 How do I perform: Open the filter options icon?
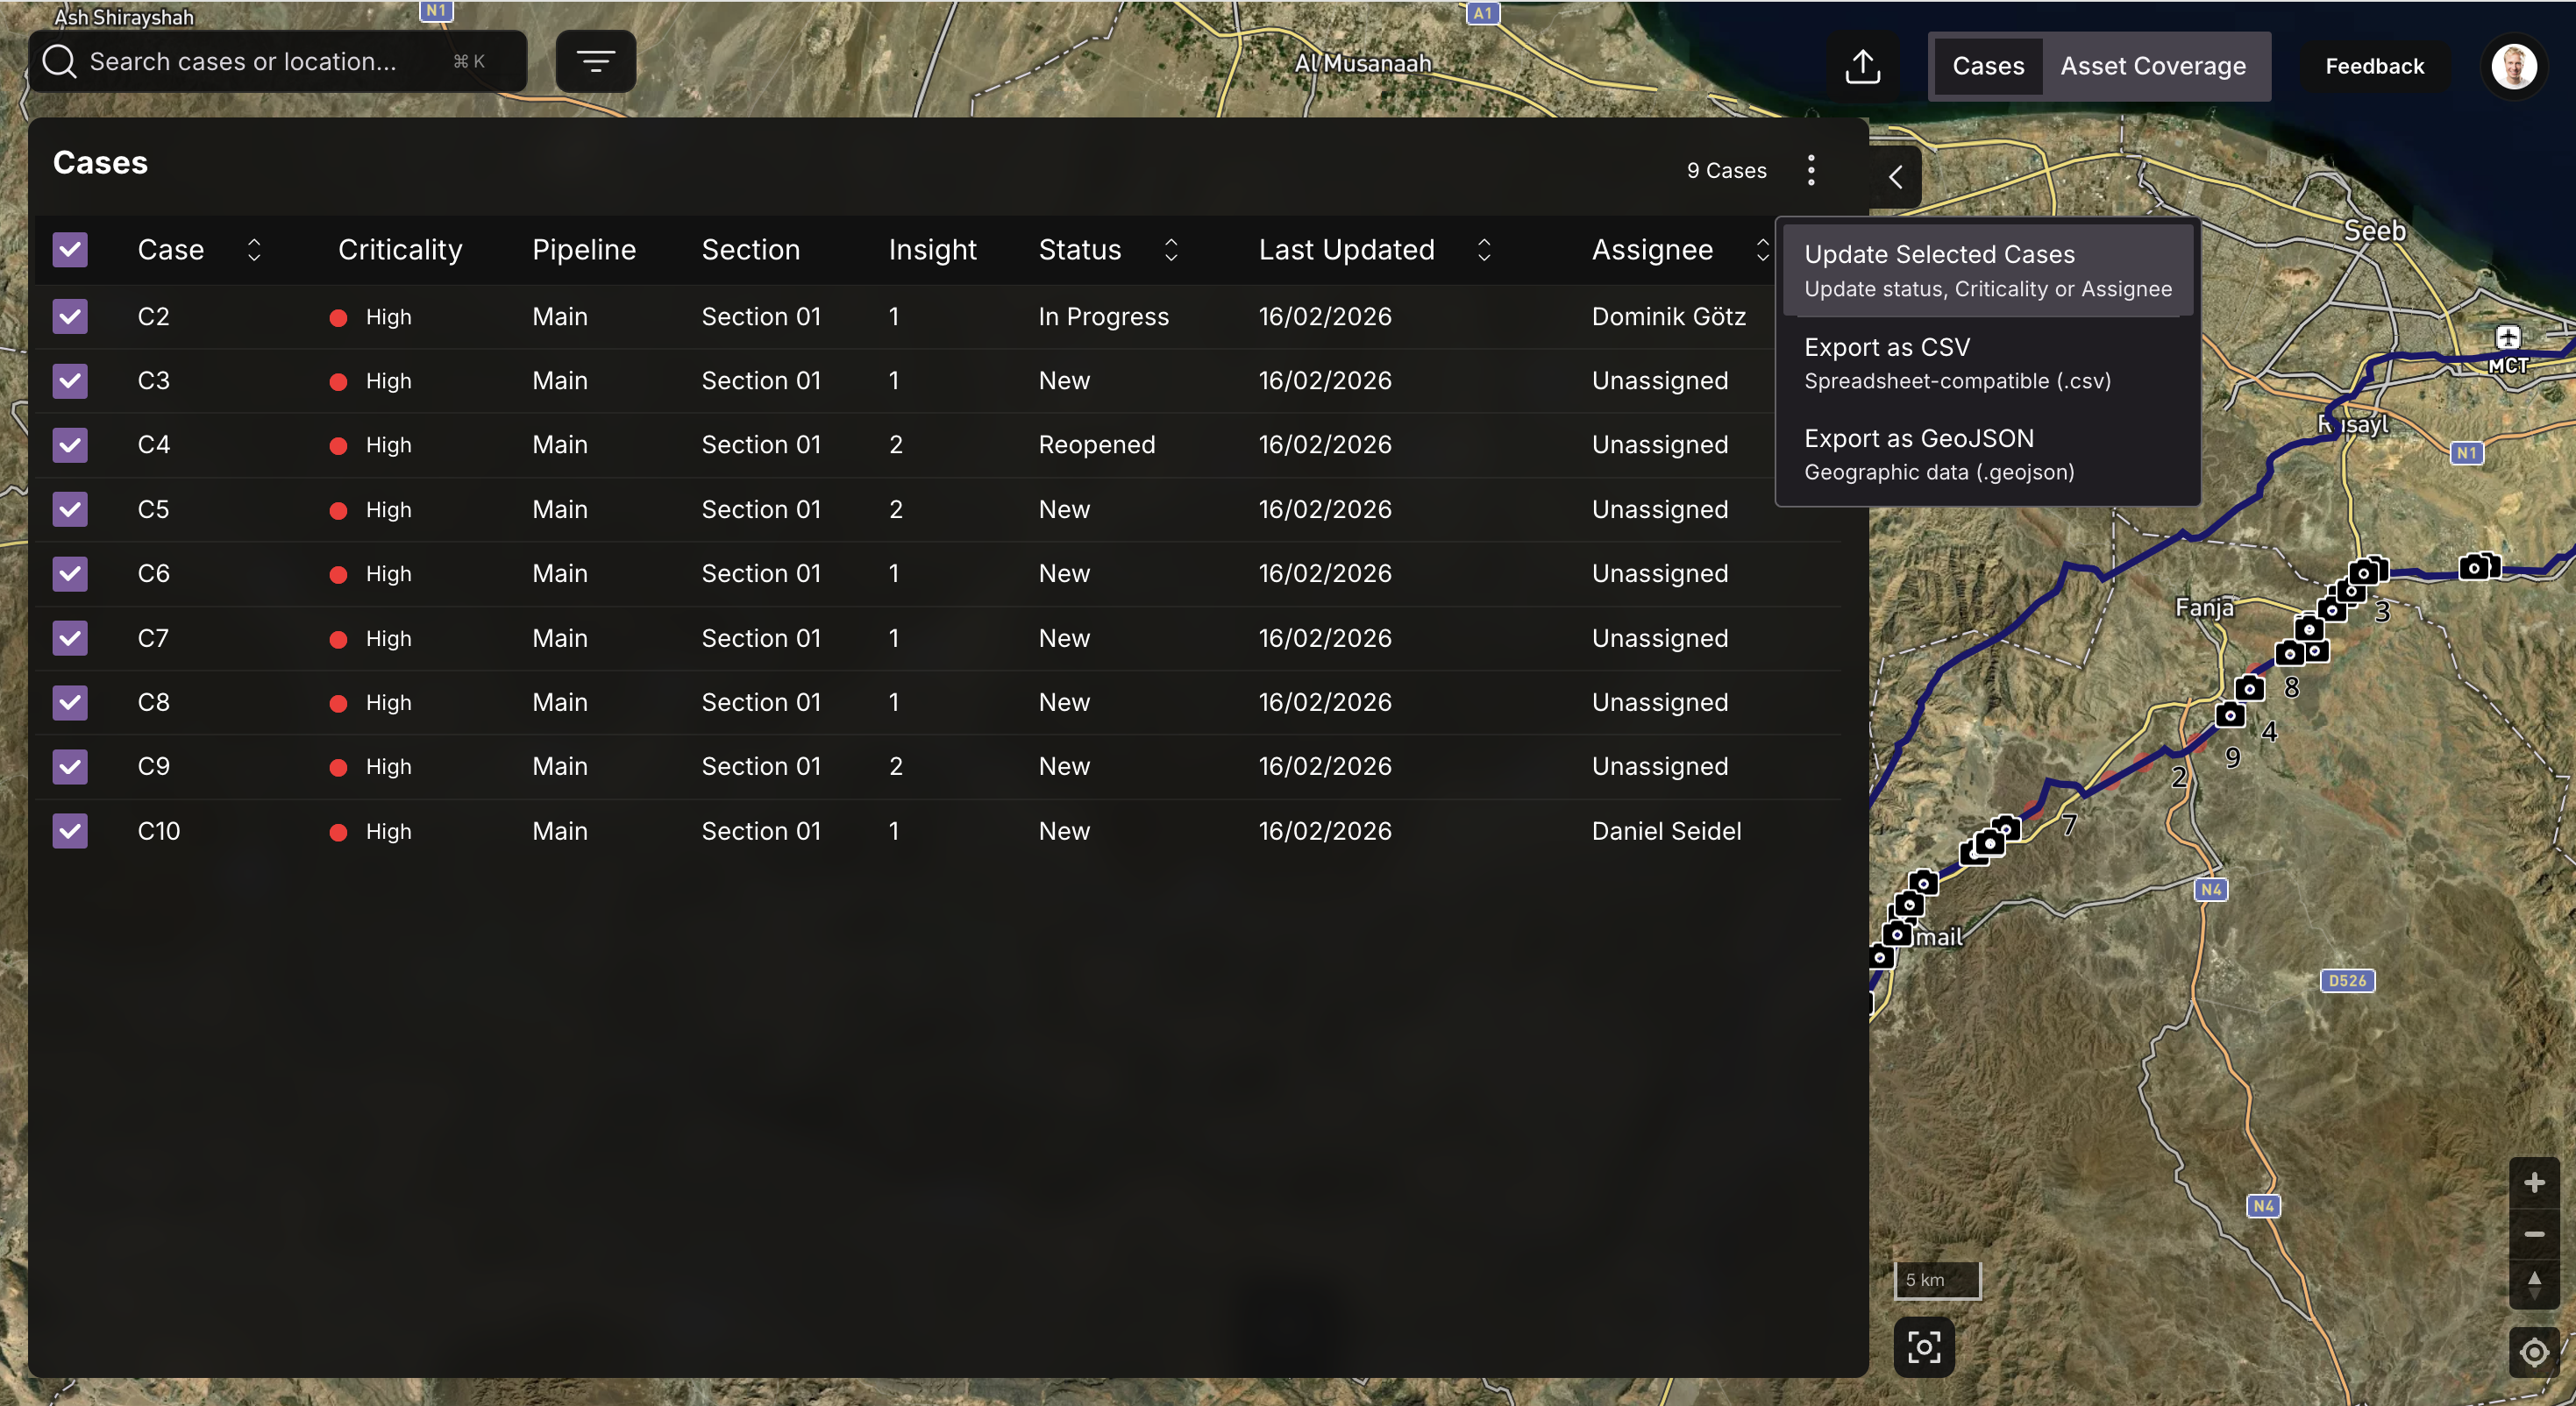tap(595, 62)
